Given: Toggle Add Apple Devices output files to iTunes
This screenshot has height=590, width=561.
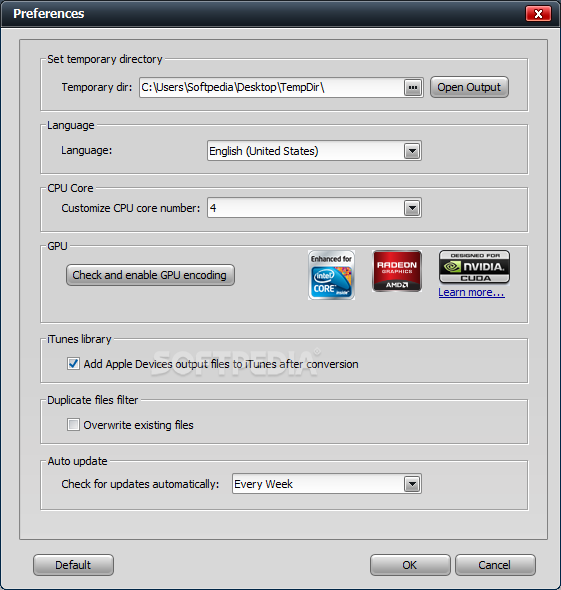Looking at the screenshot, I should [x=73, y=364].
